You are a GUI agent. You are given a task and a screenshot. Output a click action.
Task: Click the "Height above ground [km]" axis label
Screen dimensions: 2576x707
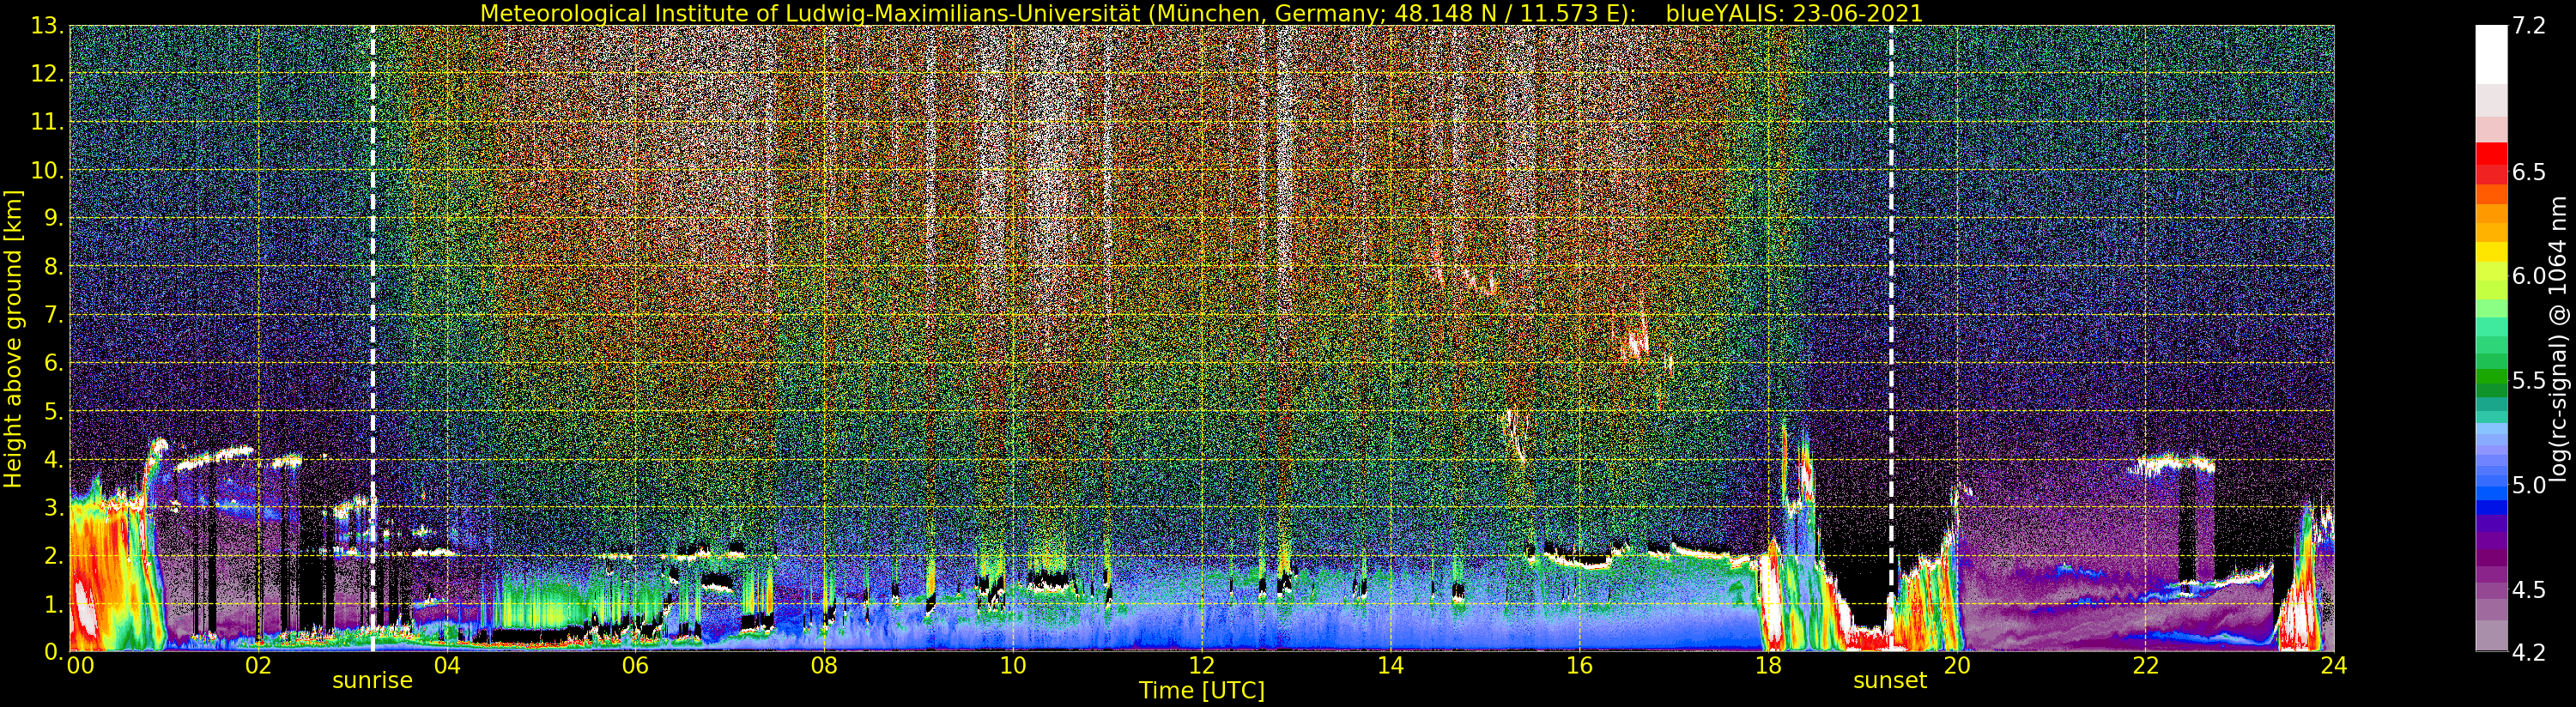point(13,338)
